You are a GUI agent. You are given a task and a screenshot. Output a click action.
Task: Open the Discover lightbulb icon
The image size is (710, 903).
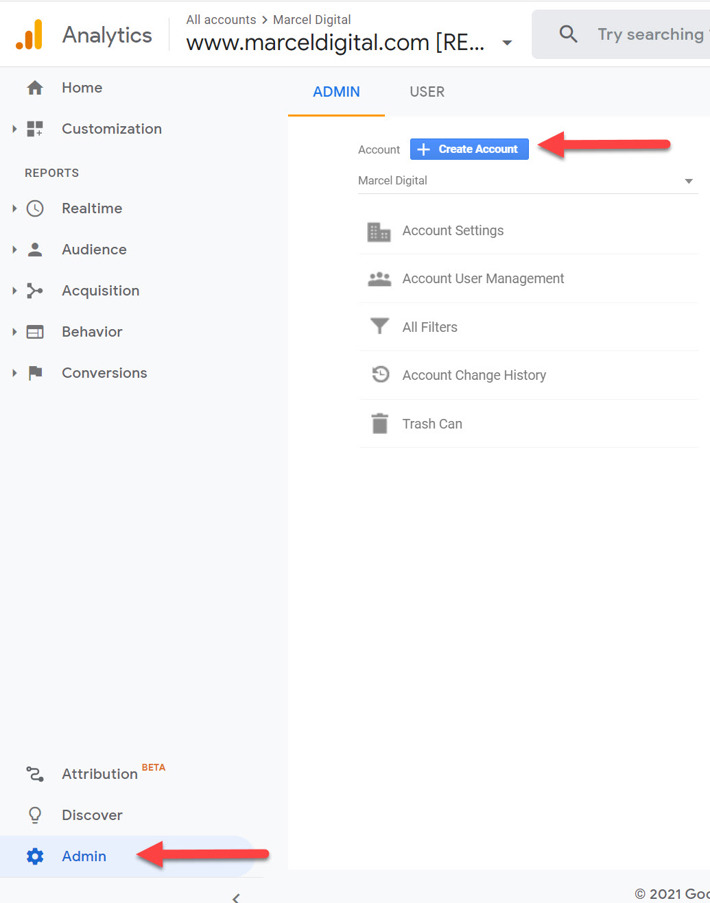point(35,815)
